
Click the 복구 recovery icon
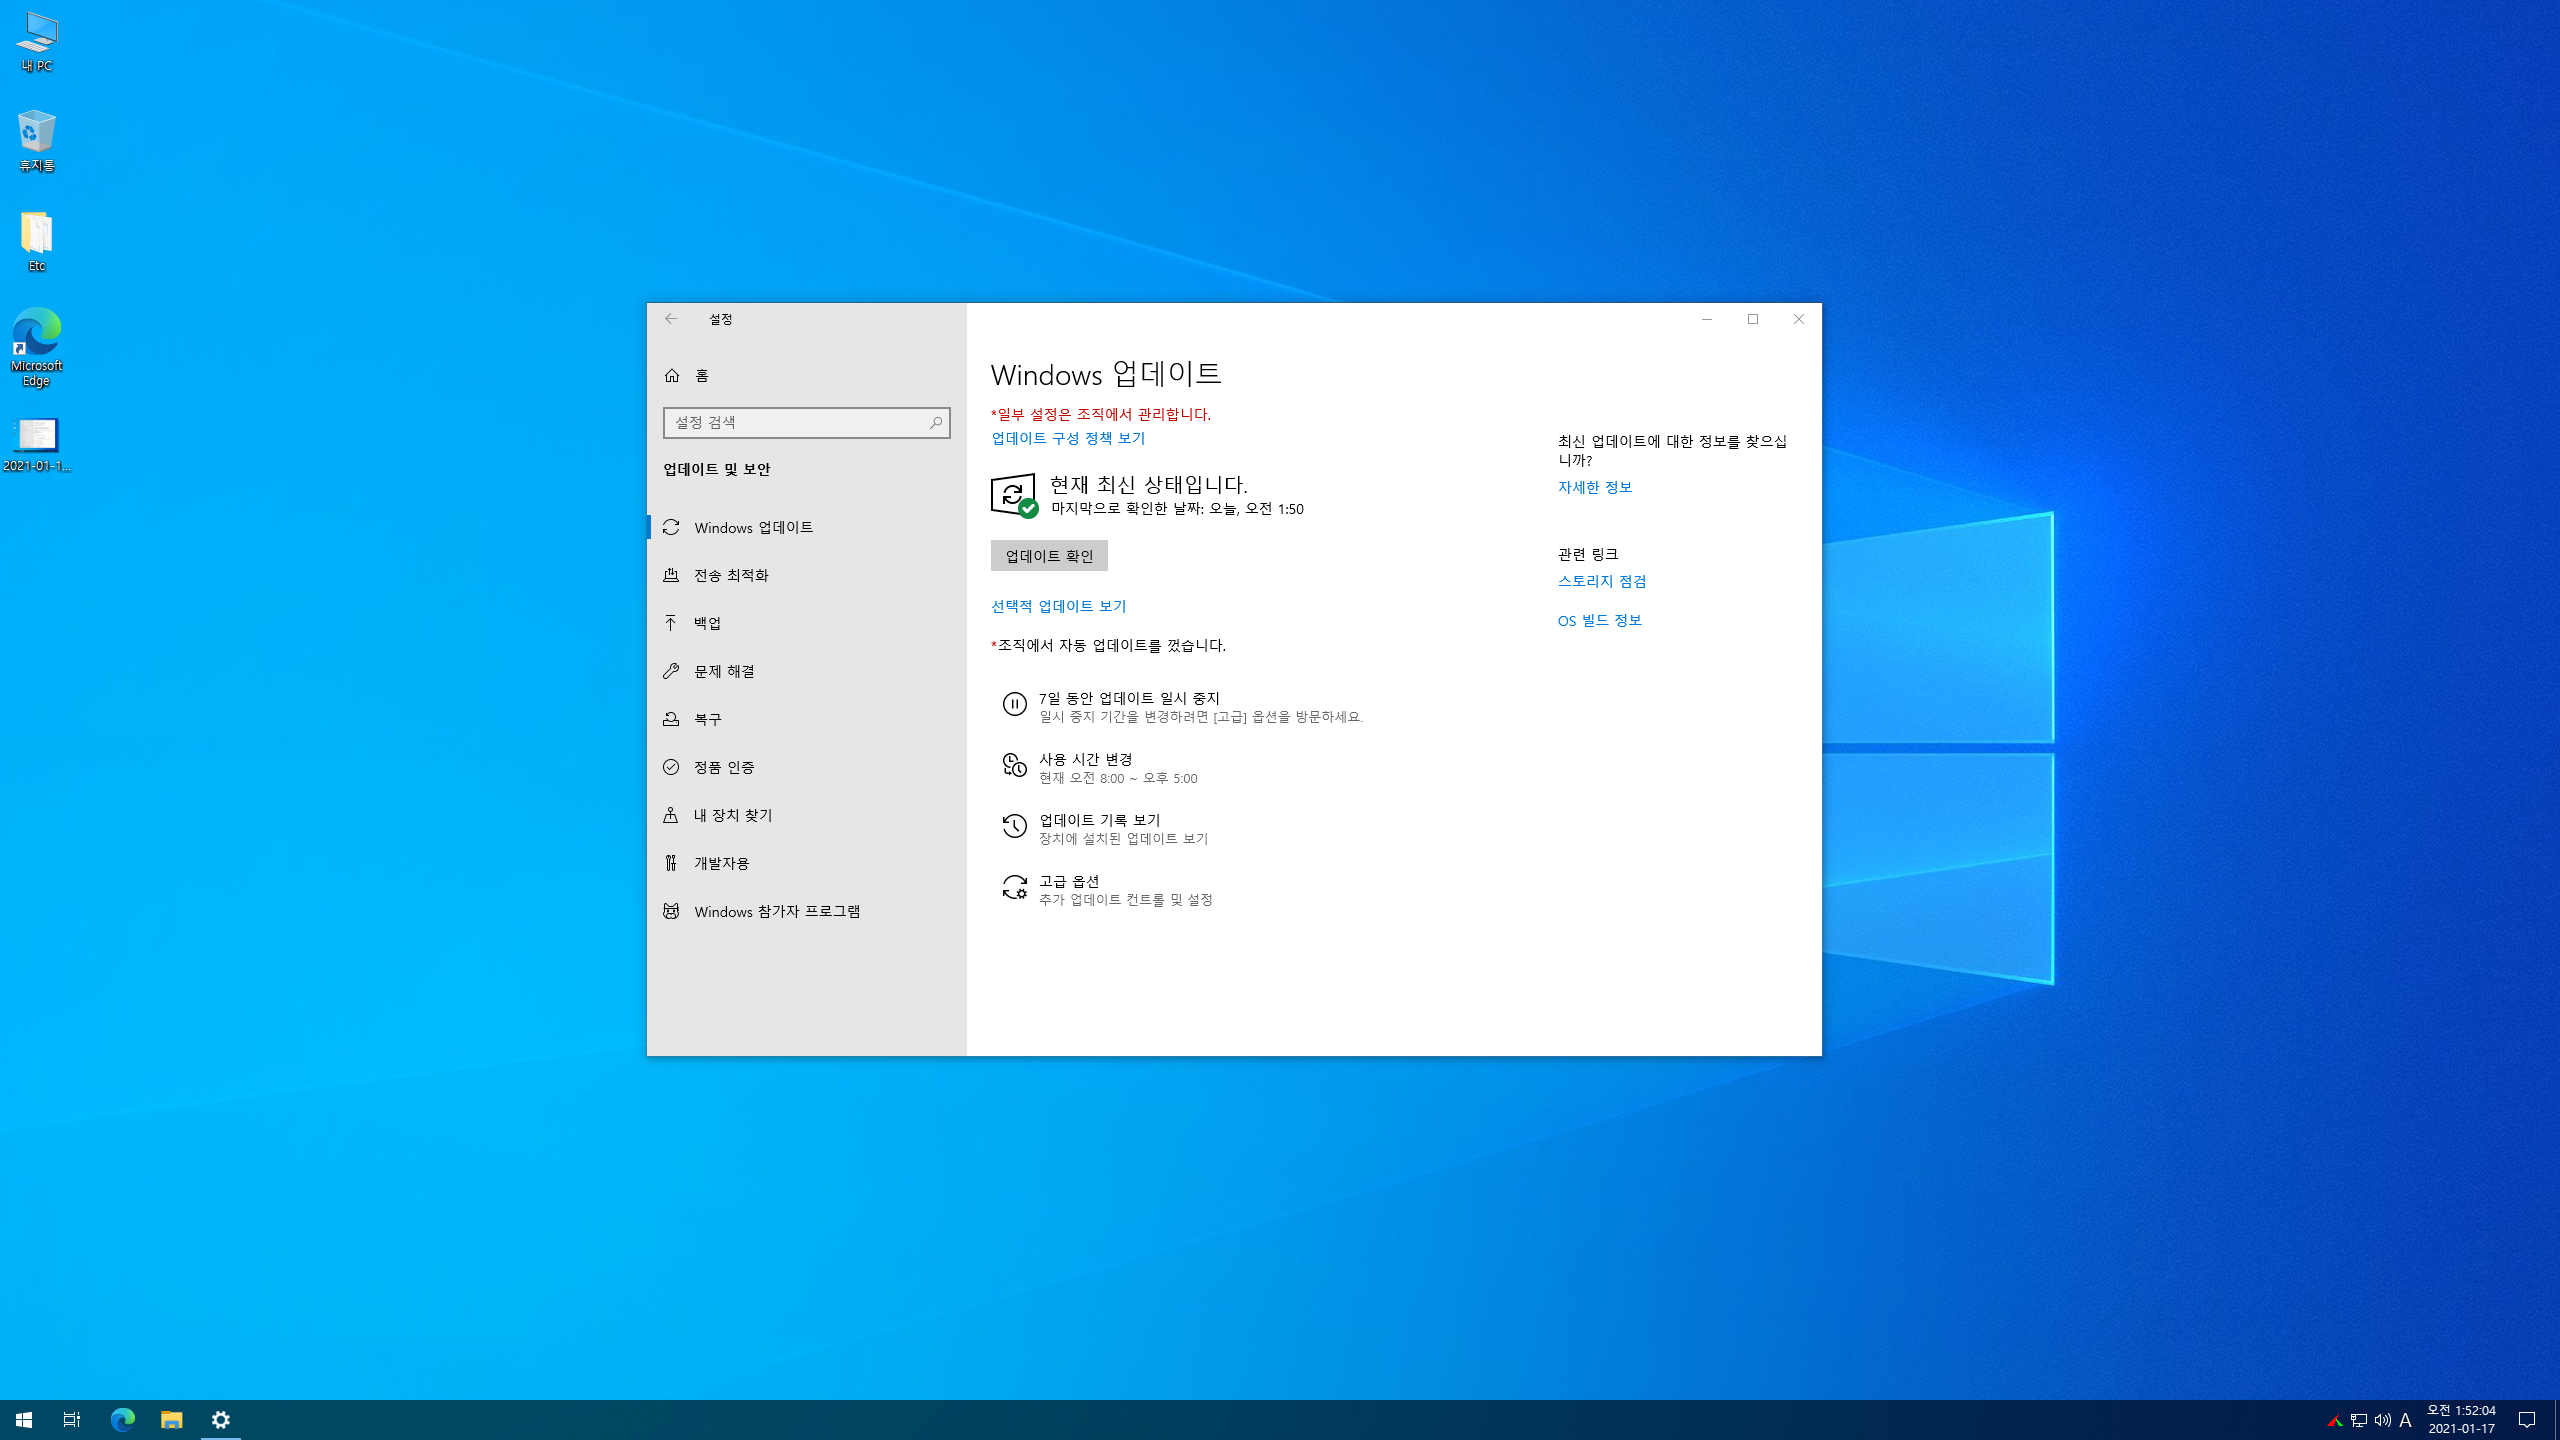671,719
